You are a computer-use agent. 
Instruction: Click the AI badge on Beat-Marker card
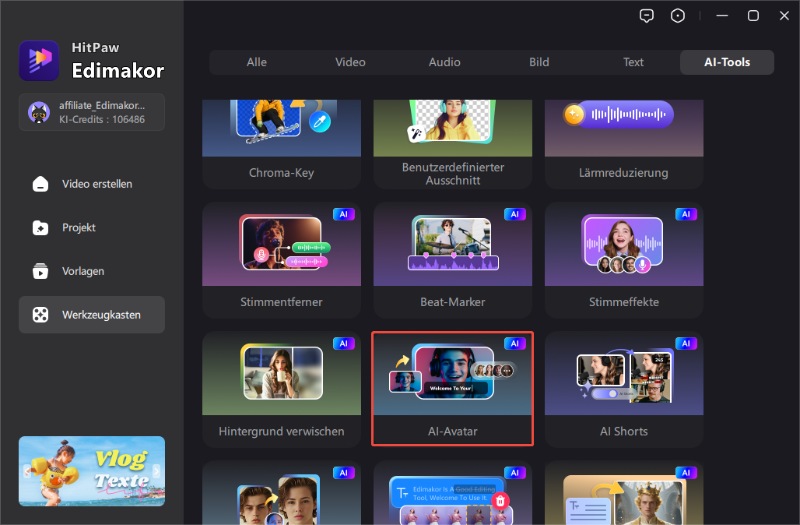pyautogui.click(x=515, y=214)
